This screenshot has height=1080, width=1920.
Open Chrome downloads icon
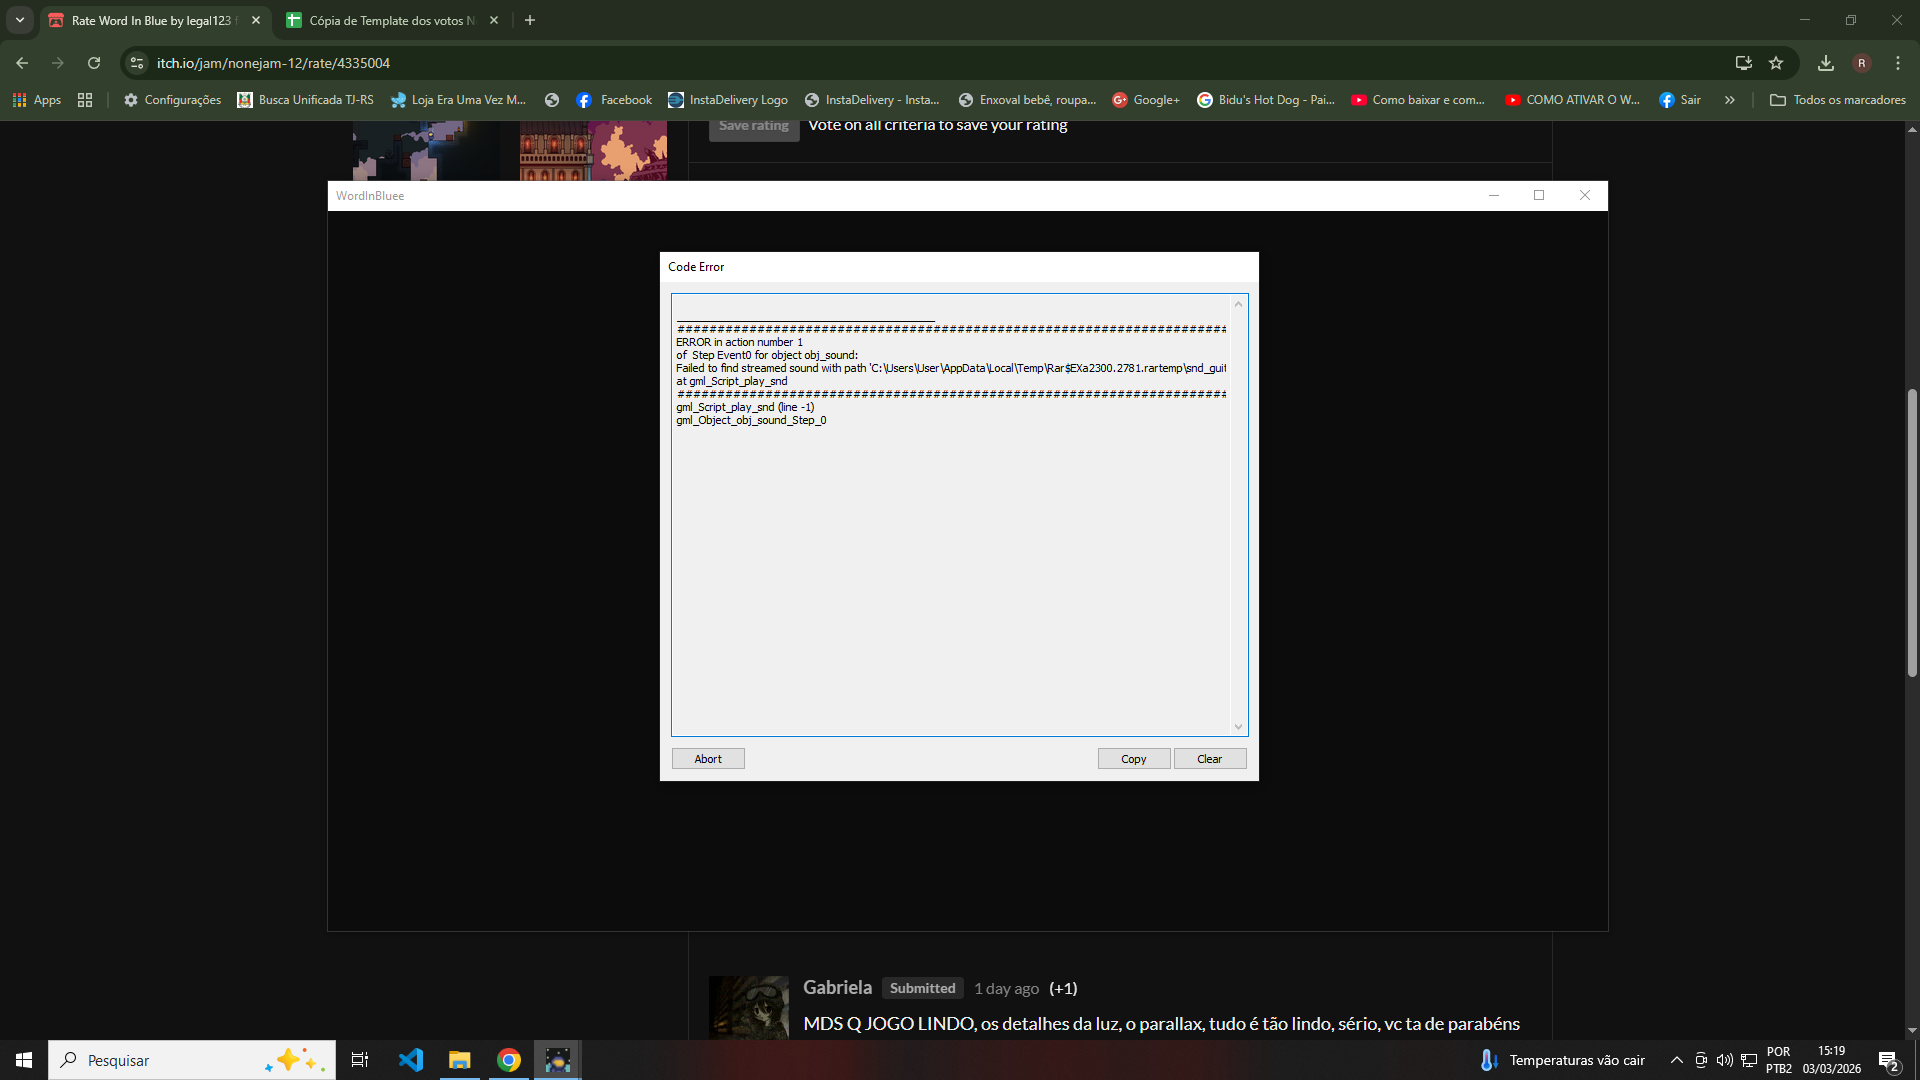1826,63
